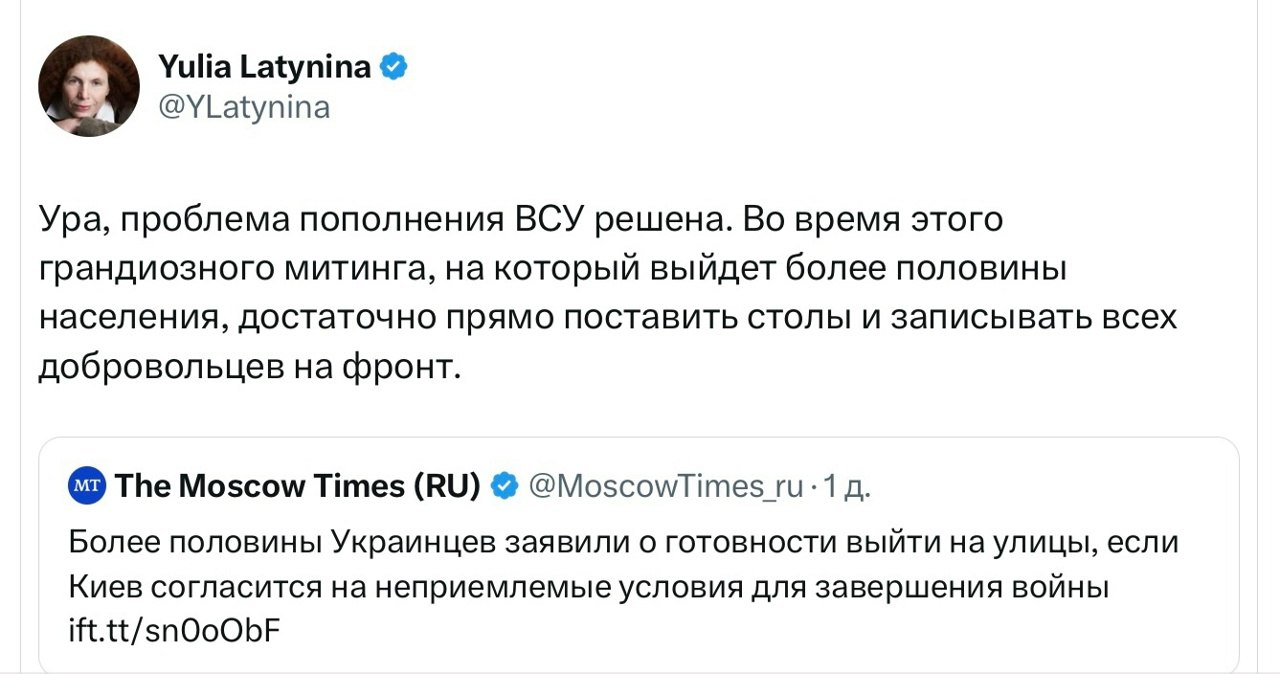Click the verified badge beside The Moscow Times
The width and height of the screenshot is (1280, 674).
pos(506,486)
